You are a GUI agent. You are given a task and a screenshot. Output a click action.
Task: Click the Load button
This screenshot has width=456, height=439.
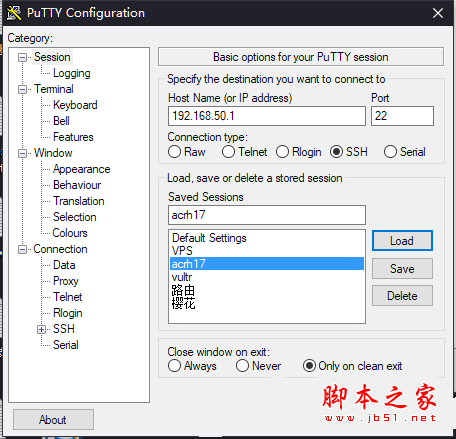[x=402, y=241]
